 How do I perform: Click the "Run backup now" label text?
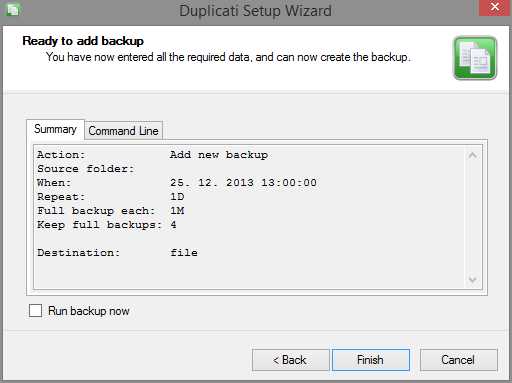coord(89,311)
